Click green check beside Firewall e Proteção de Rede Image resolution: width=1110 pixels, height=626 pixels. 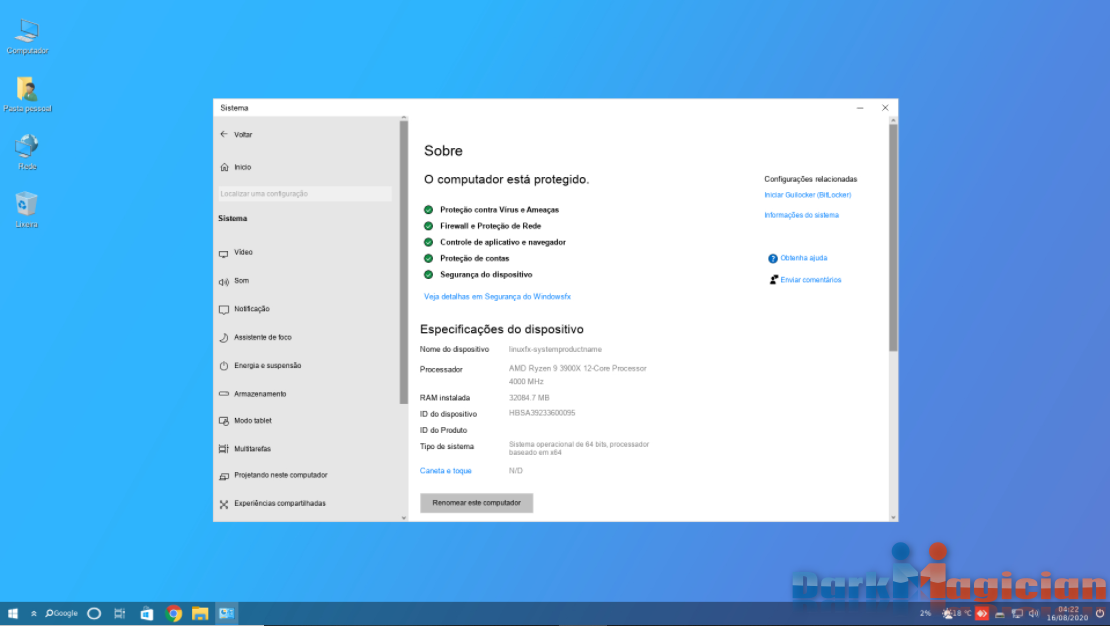click(x=428, y=226)
